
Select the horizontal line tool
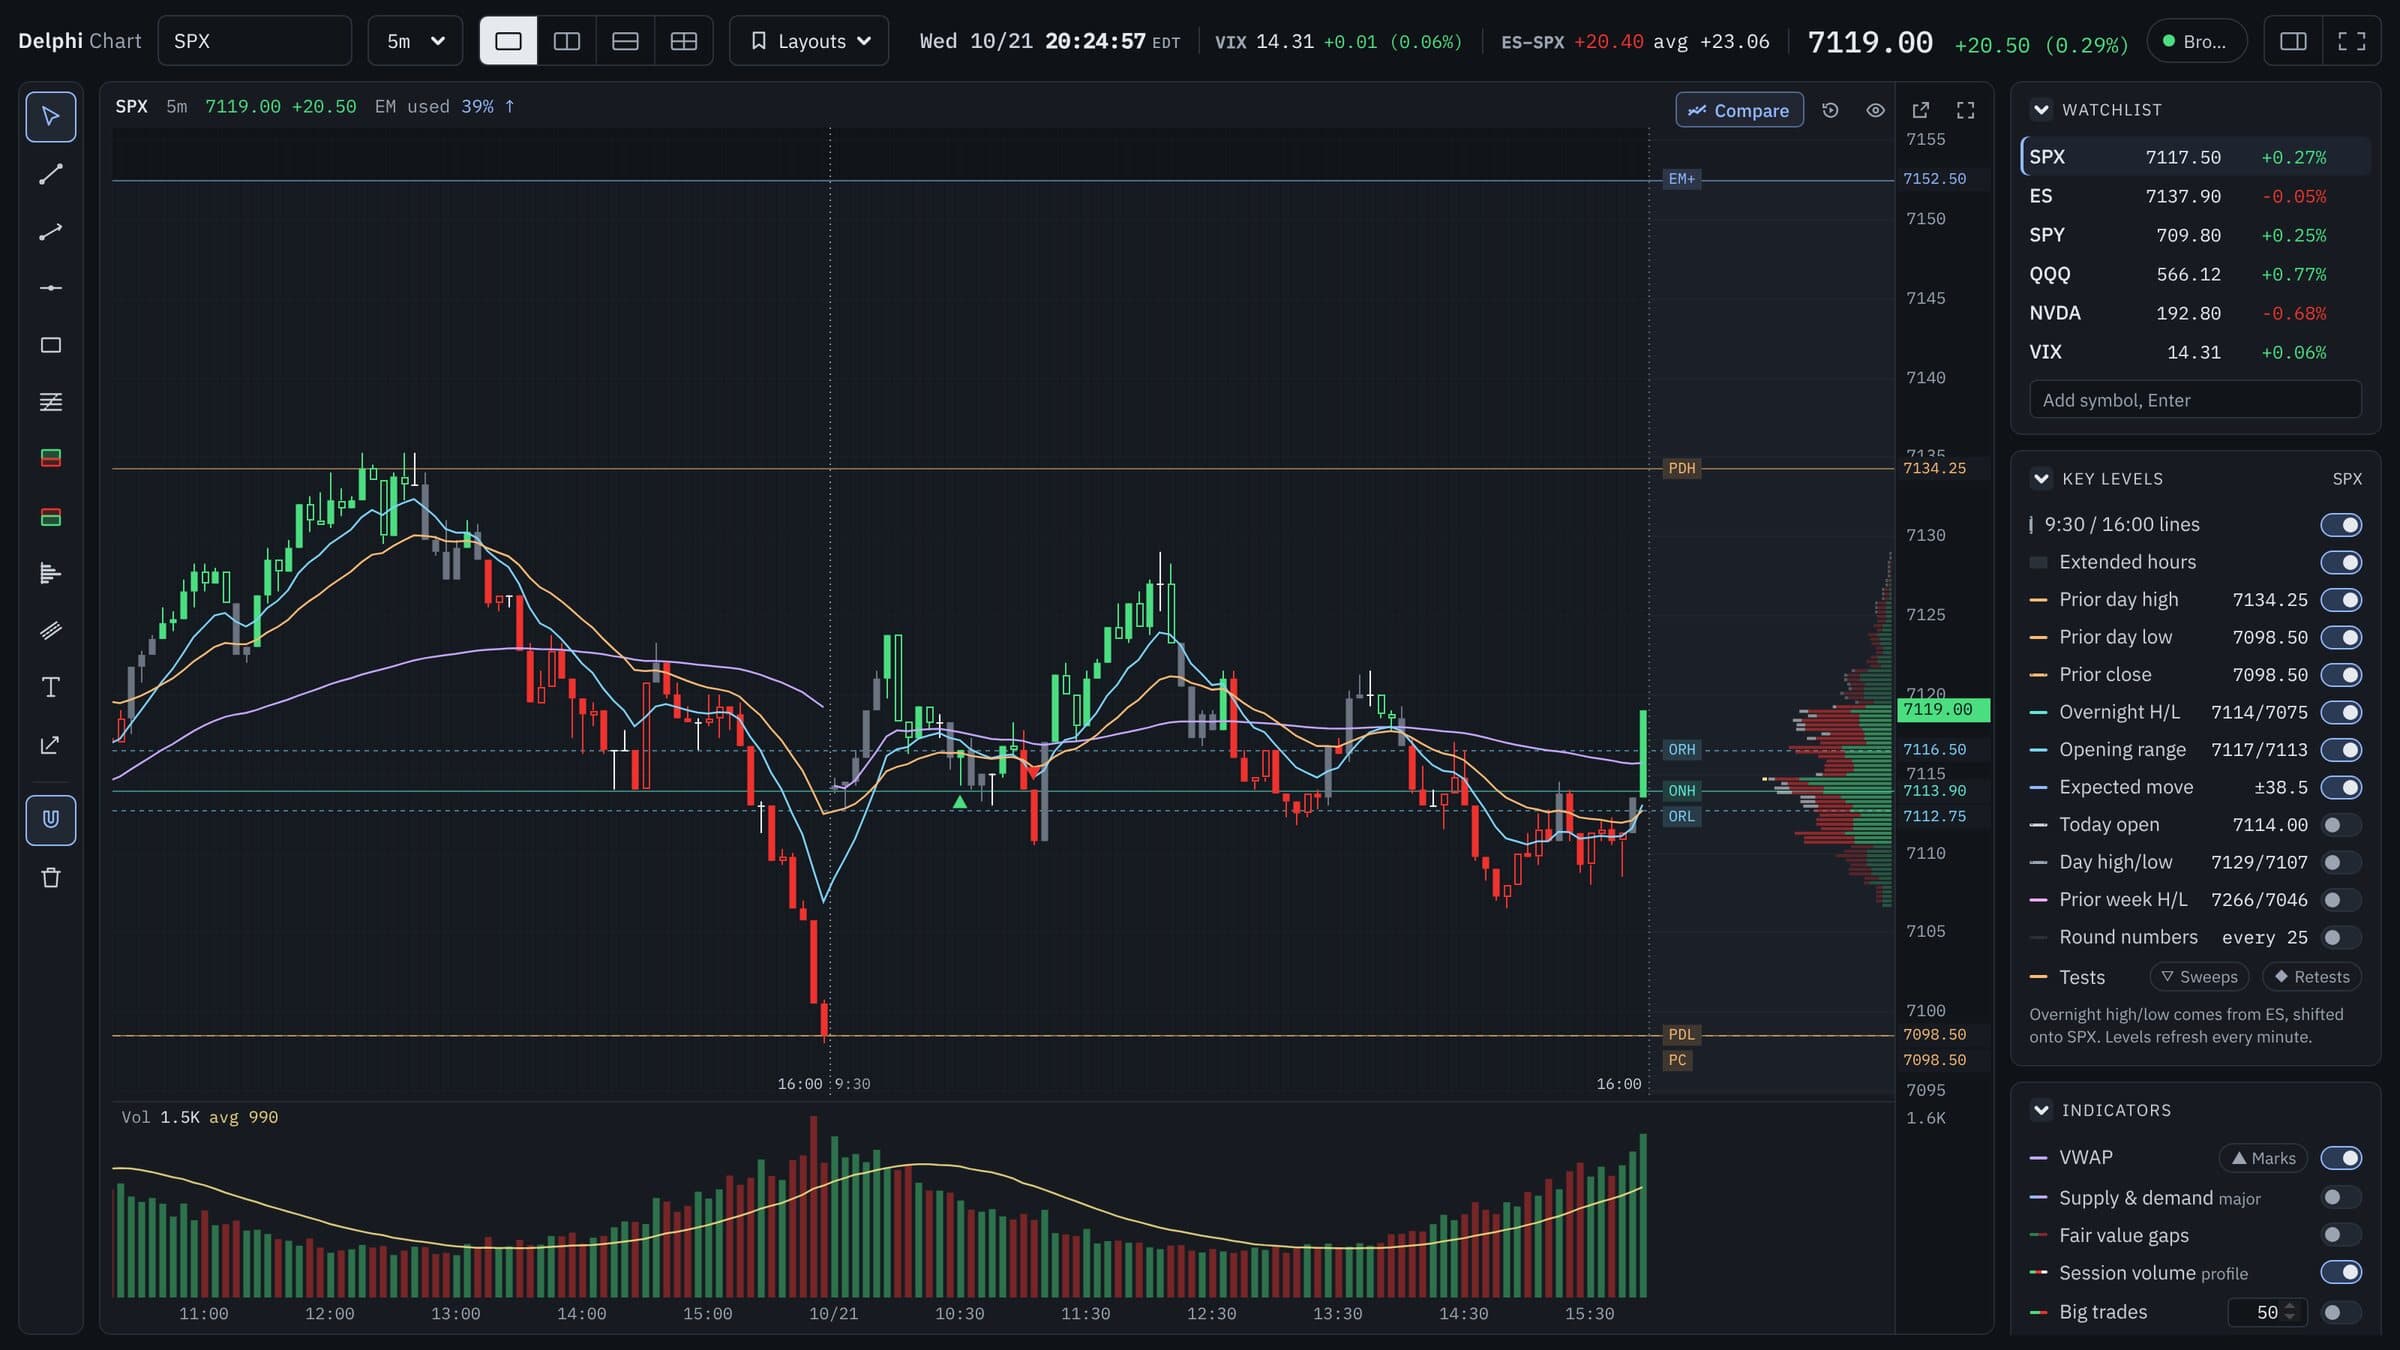tap(50, 288)
